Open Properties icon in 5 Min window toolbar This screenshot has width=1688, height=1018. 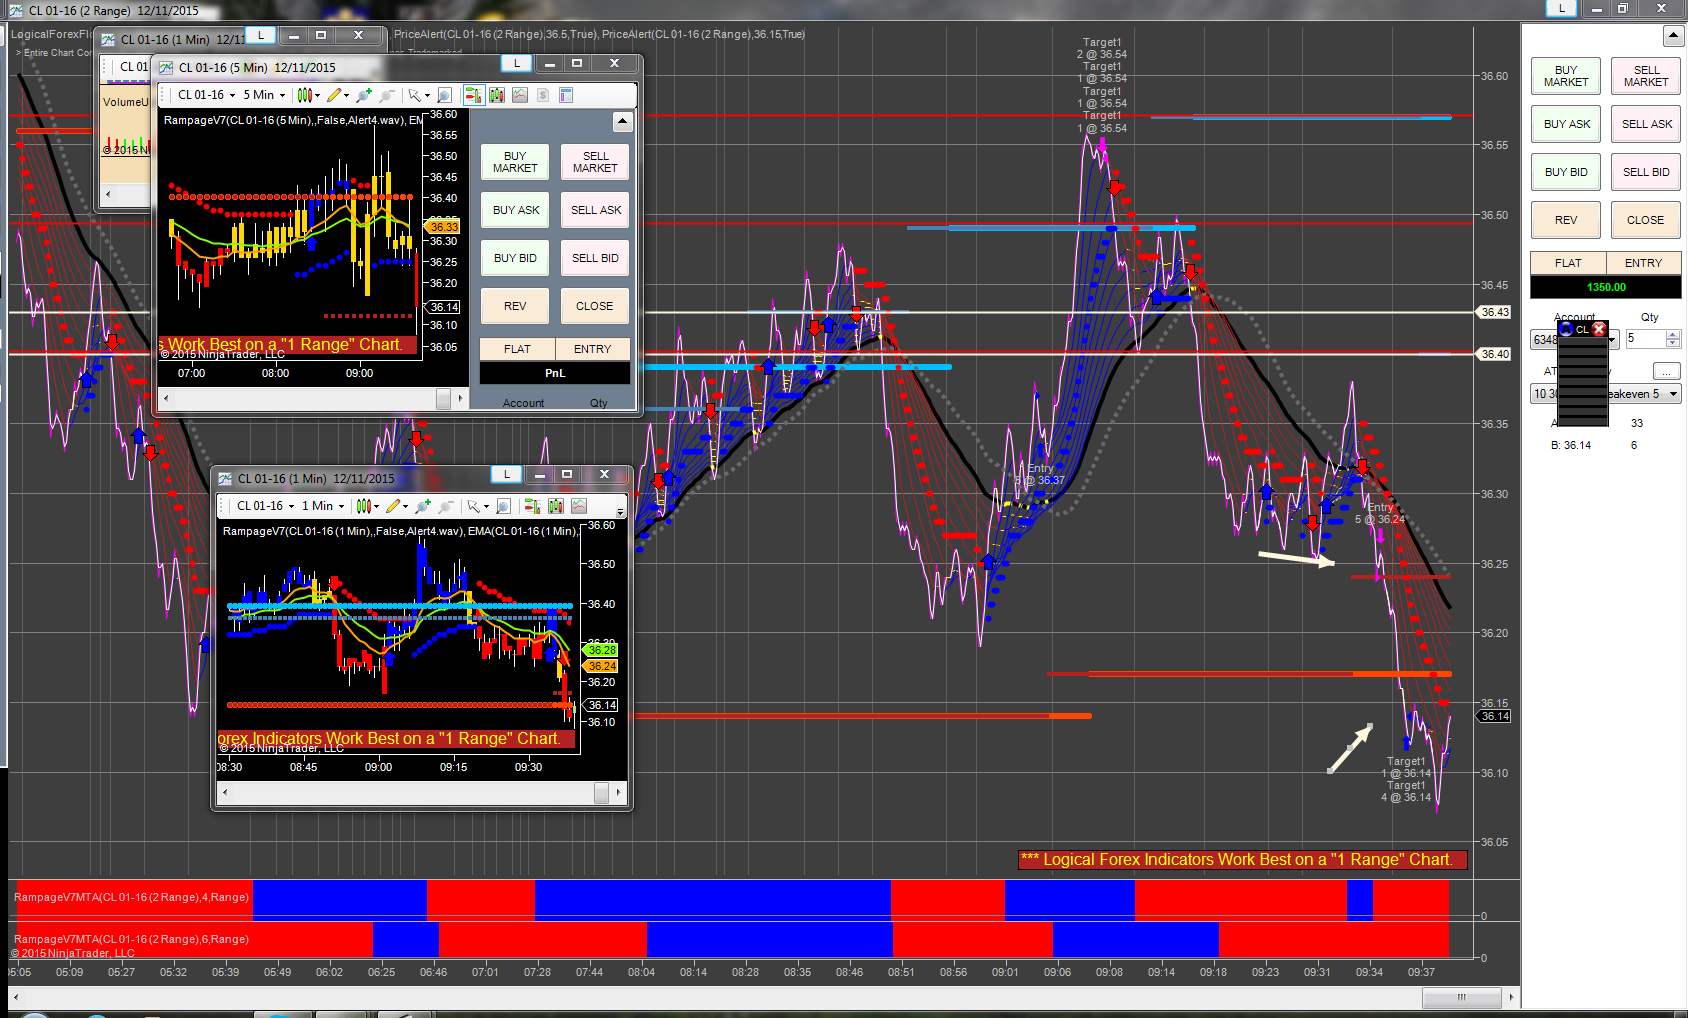point(566,95)
